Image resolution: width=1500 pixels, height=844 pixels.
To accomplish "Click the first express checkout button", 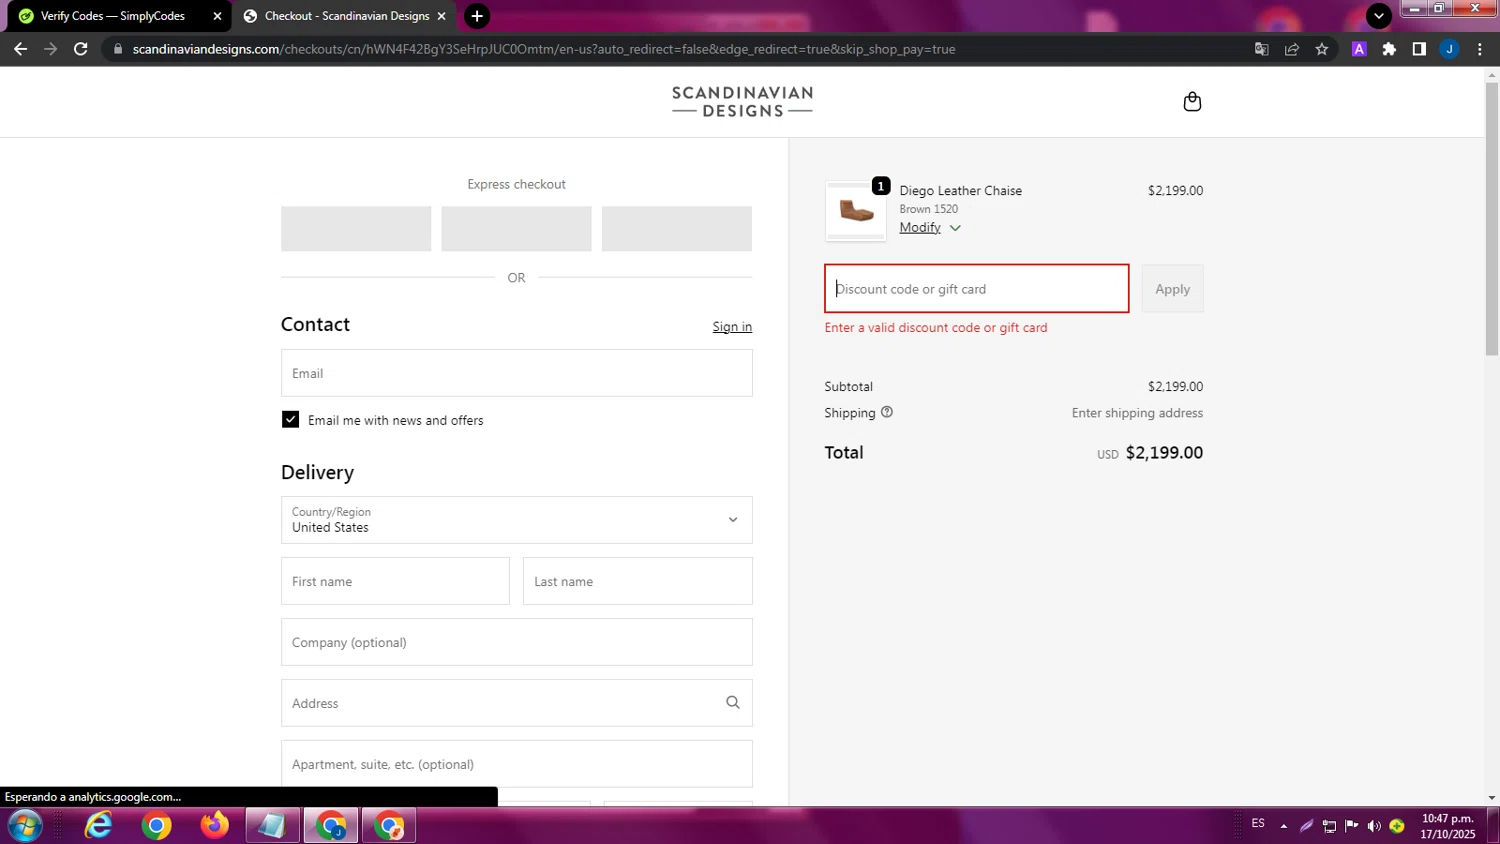I will click(356, 229).
